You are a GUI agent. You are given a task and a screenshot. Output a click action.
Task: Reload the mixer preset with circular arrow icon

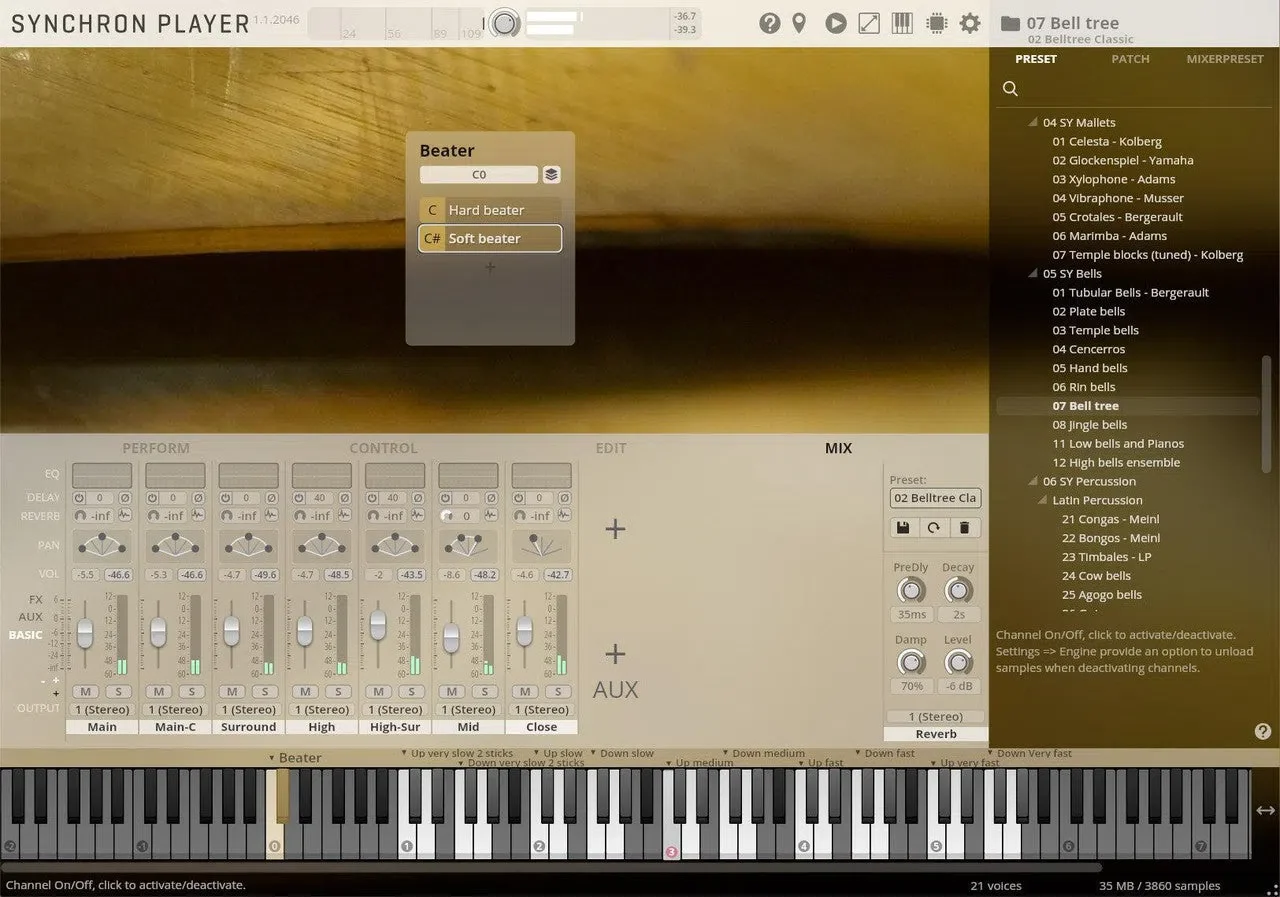coord(933,528)
